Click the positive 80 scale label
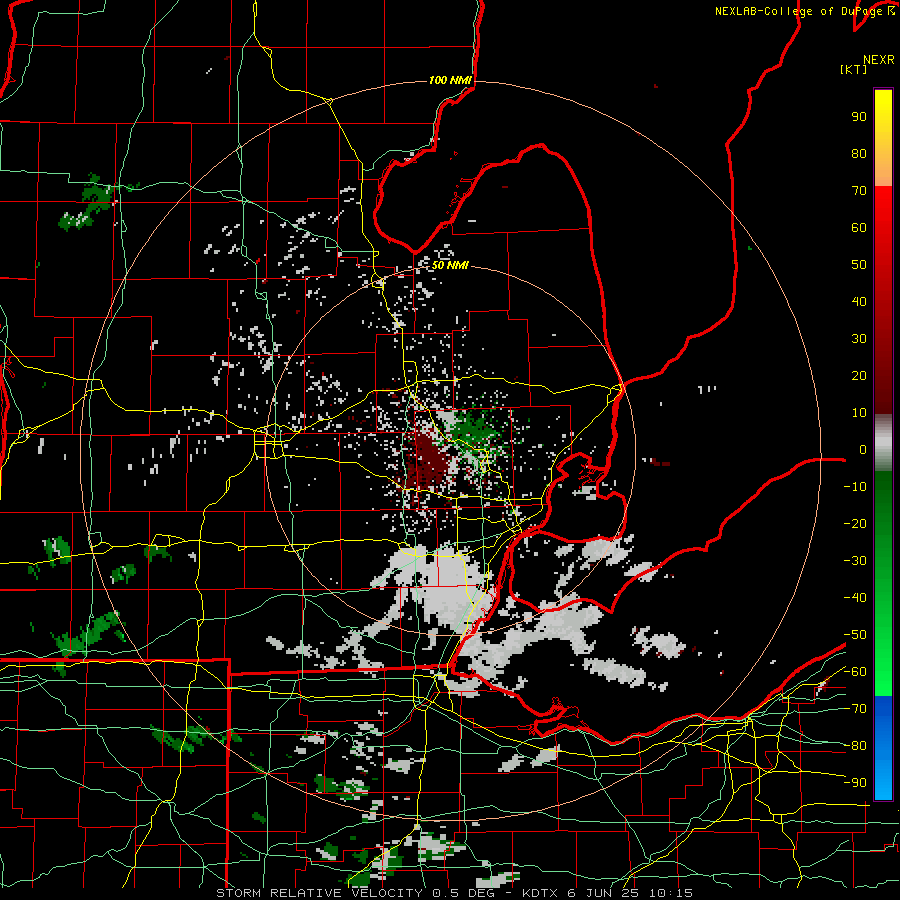Screen dimensions: 900x900 [x=859, y=153]
